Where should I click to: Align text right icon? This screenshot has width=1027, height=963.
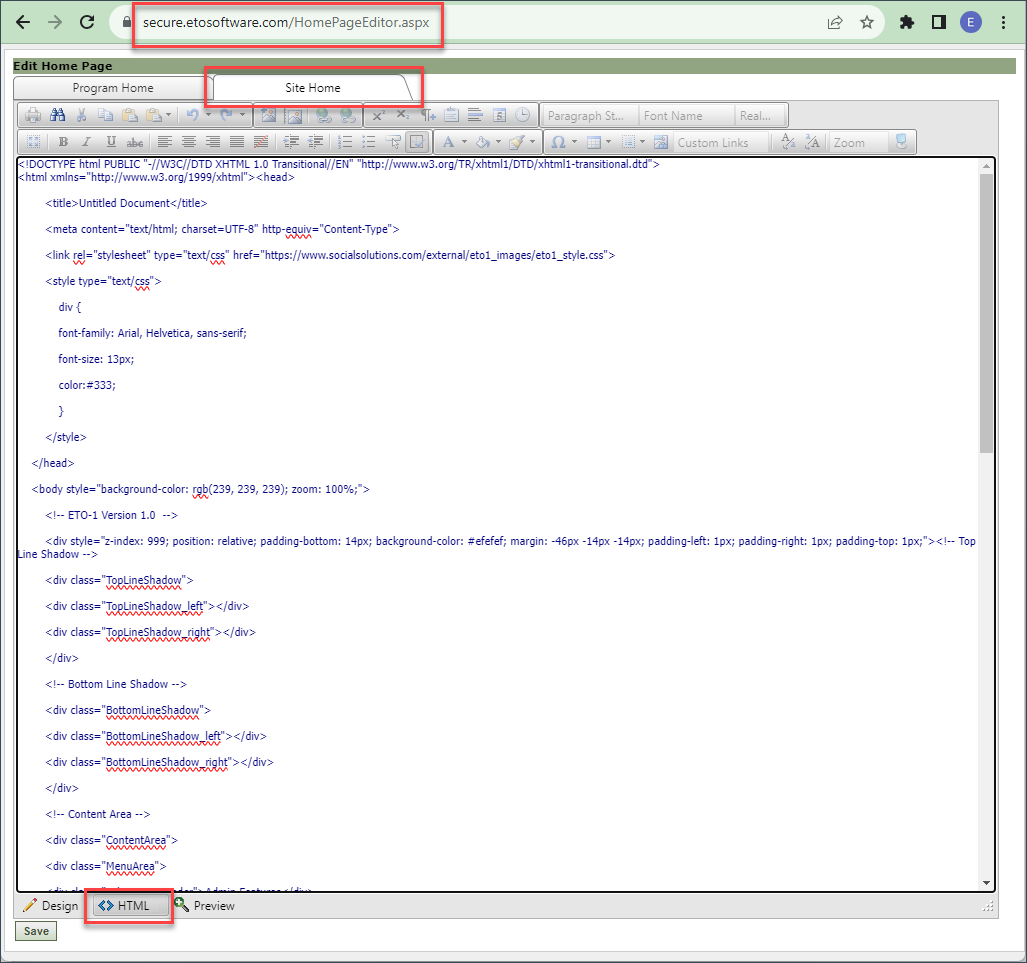pyautogui.click(x=213, y=142)
